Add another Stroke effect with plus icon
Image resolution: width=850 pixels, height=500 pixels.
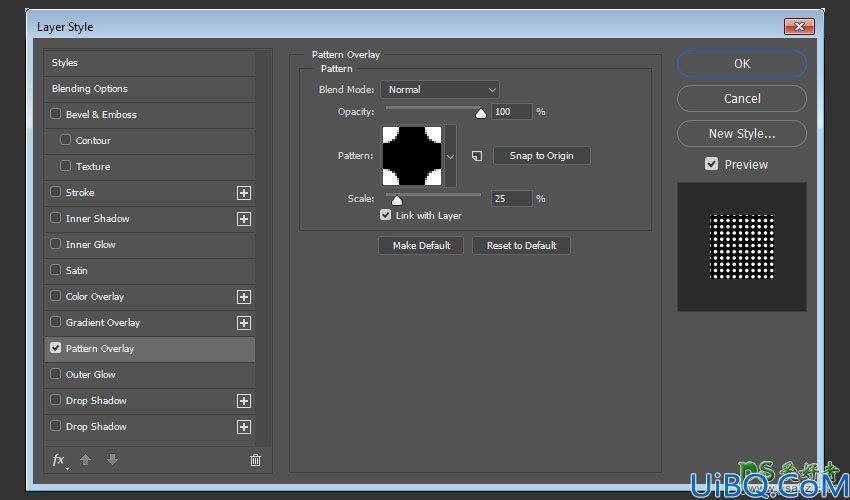(244, 193)
